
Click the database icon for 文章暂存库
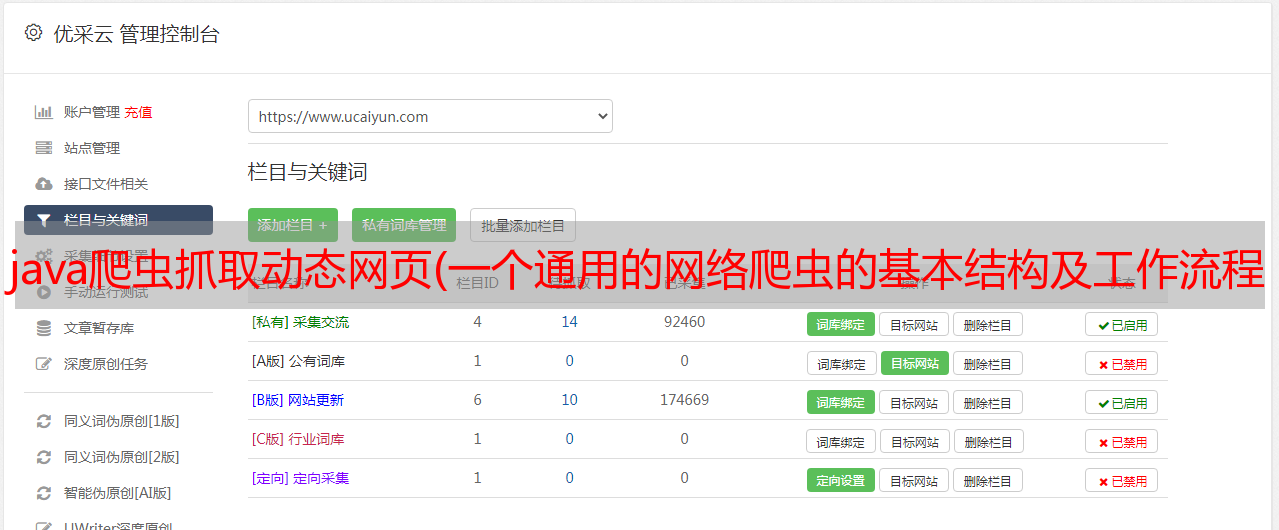44,328
